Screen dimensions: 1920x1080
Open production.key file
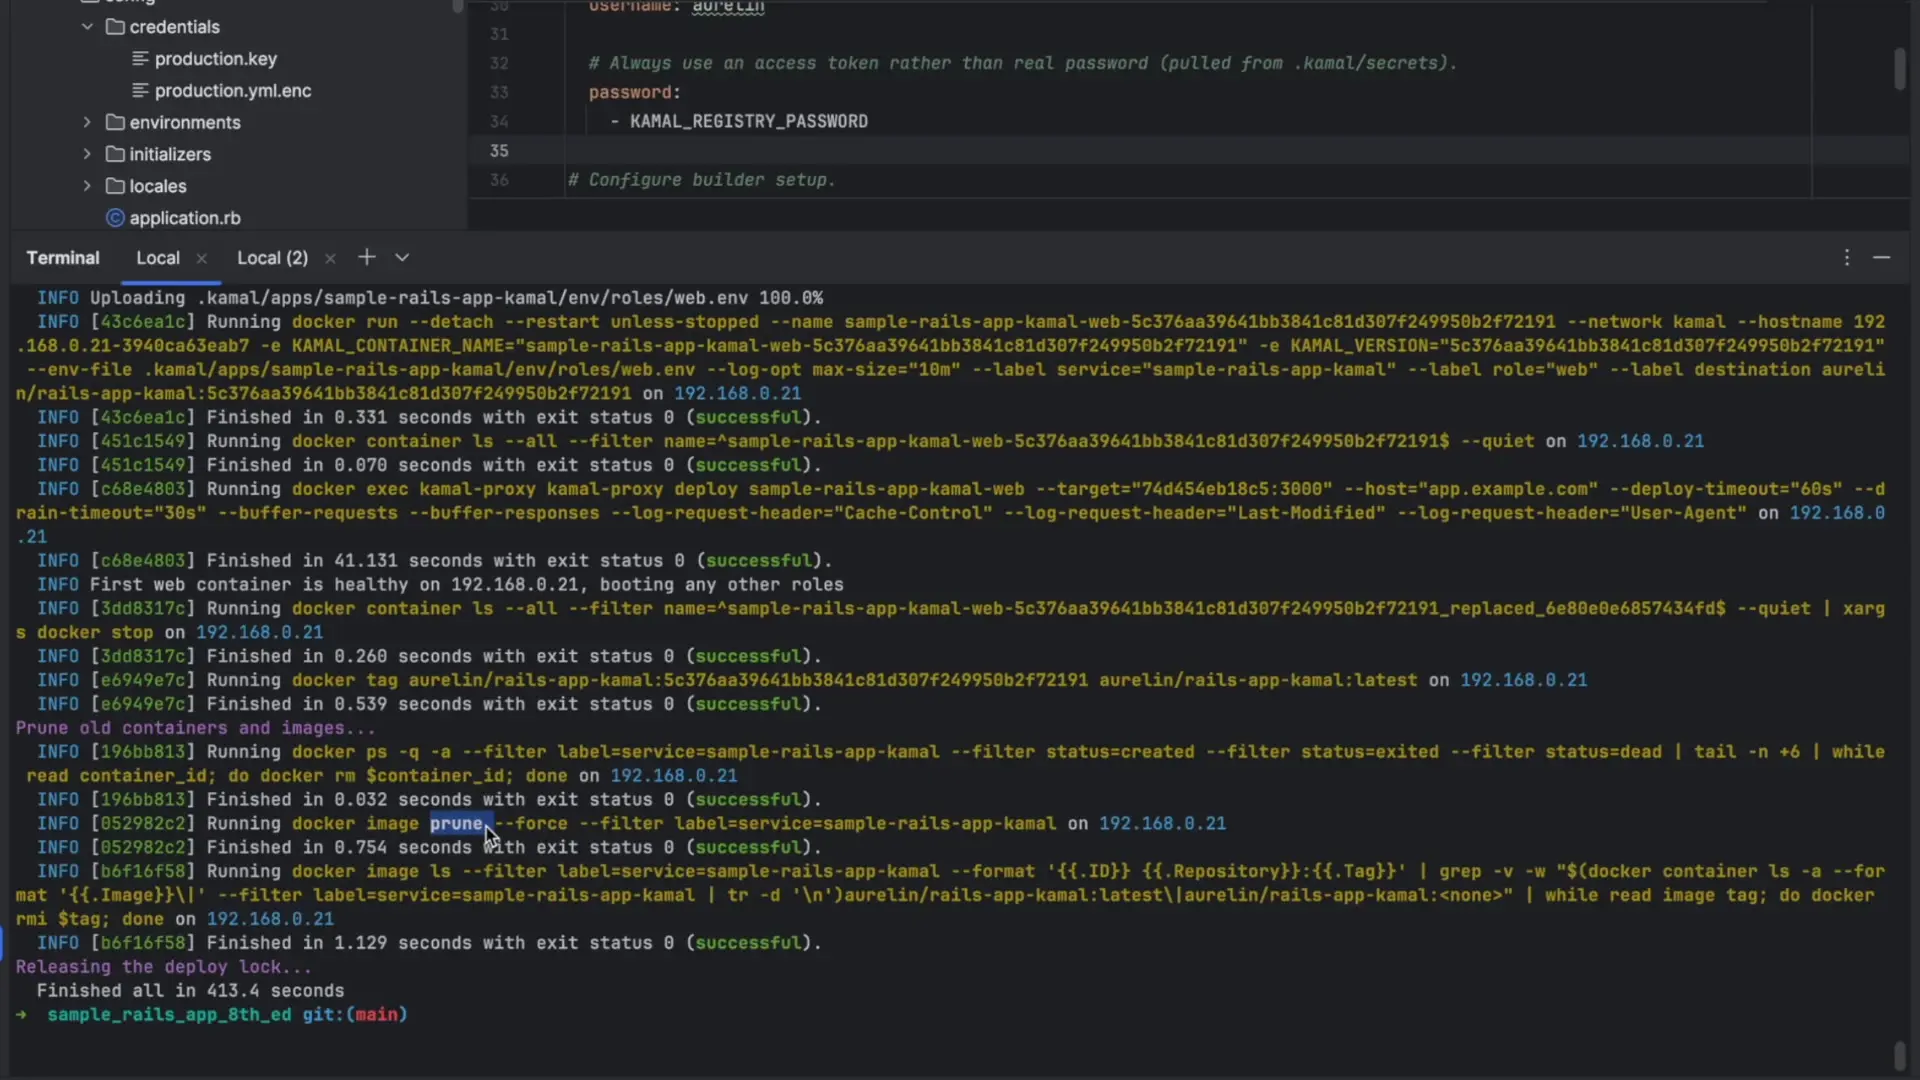215,59
